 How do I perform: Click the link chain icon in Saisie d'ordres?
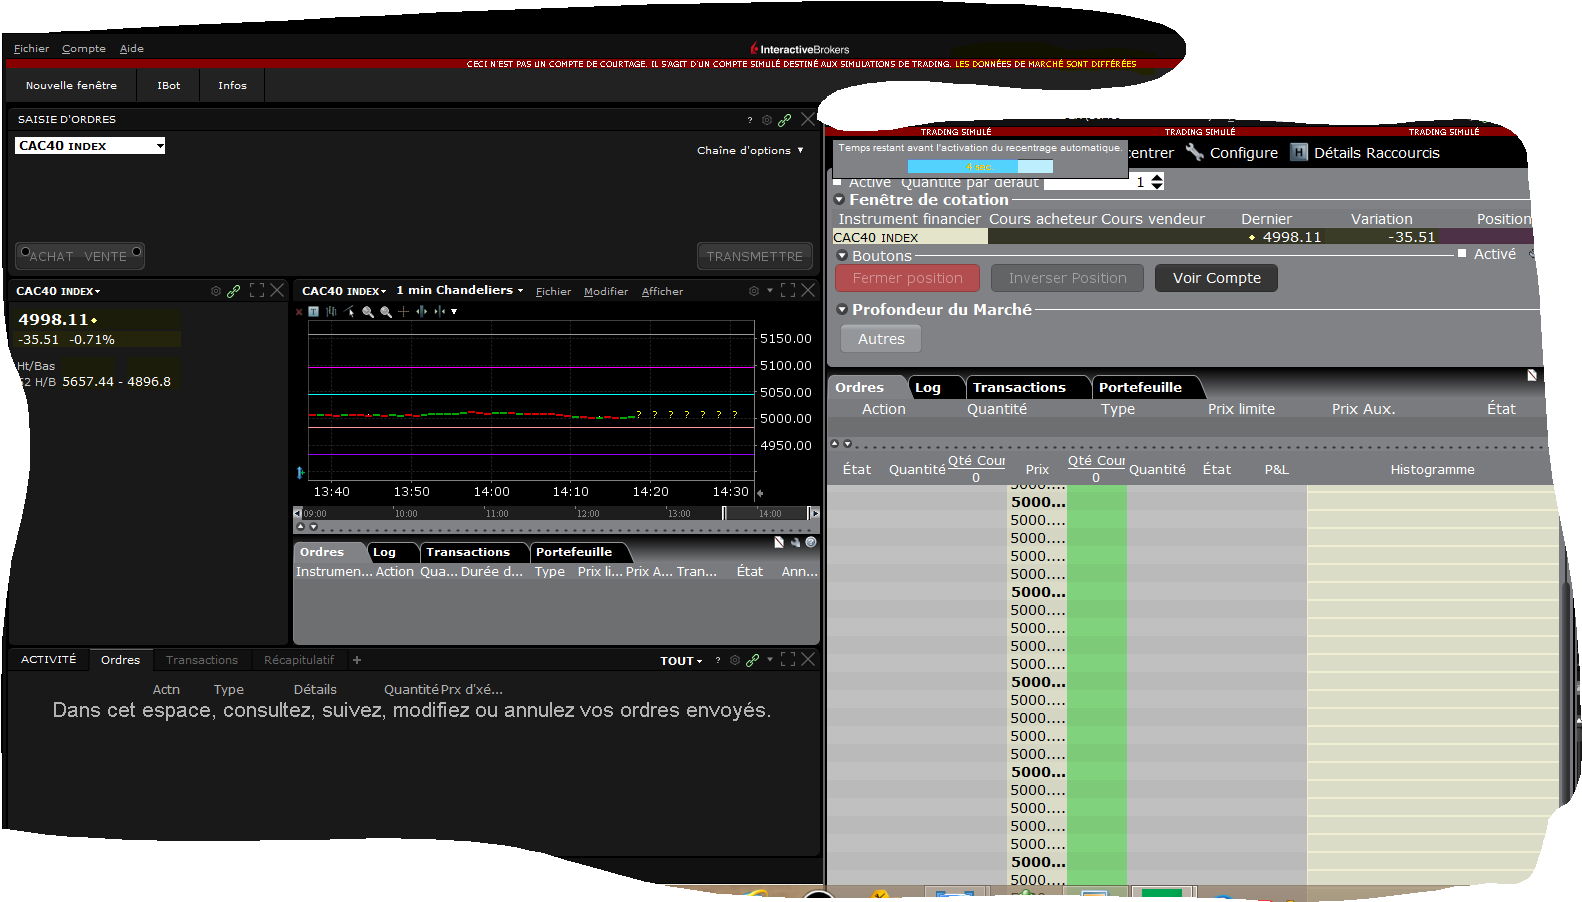pos(785,120)
